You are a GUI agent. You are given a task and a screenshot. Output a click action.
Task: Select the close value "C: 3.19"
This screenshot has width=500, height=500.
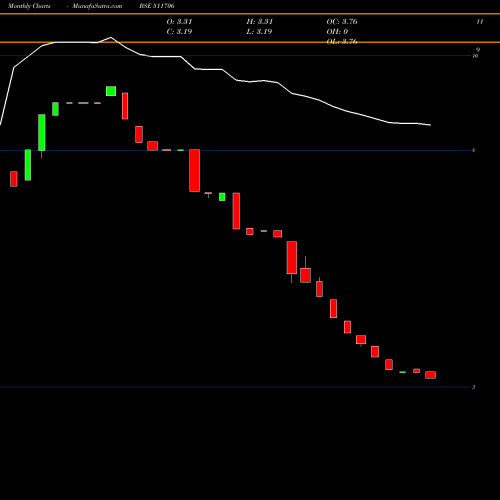click(179, 32)
